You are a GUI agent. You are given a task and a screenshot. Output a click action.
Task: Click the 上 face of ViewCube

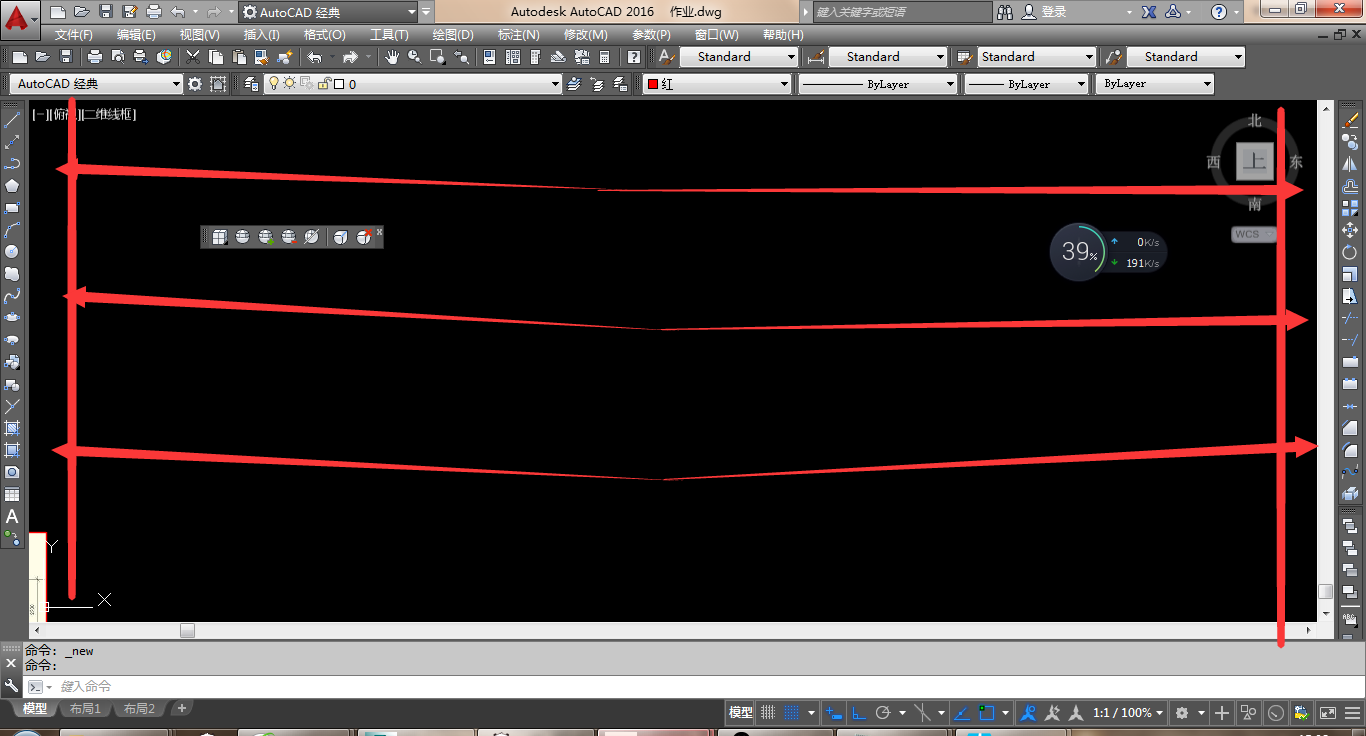(x=1254, y=161)
